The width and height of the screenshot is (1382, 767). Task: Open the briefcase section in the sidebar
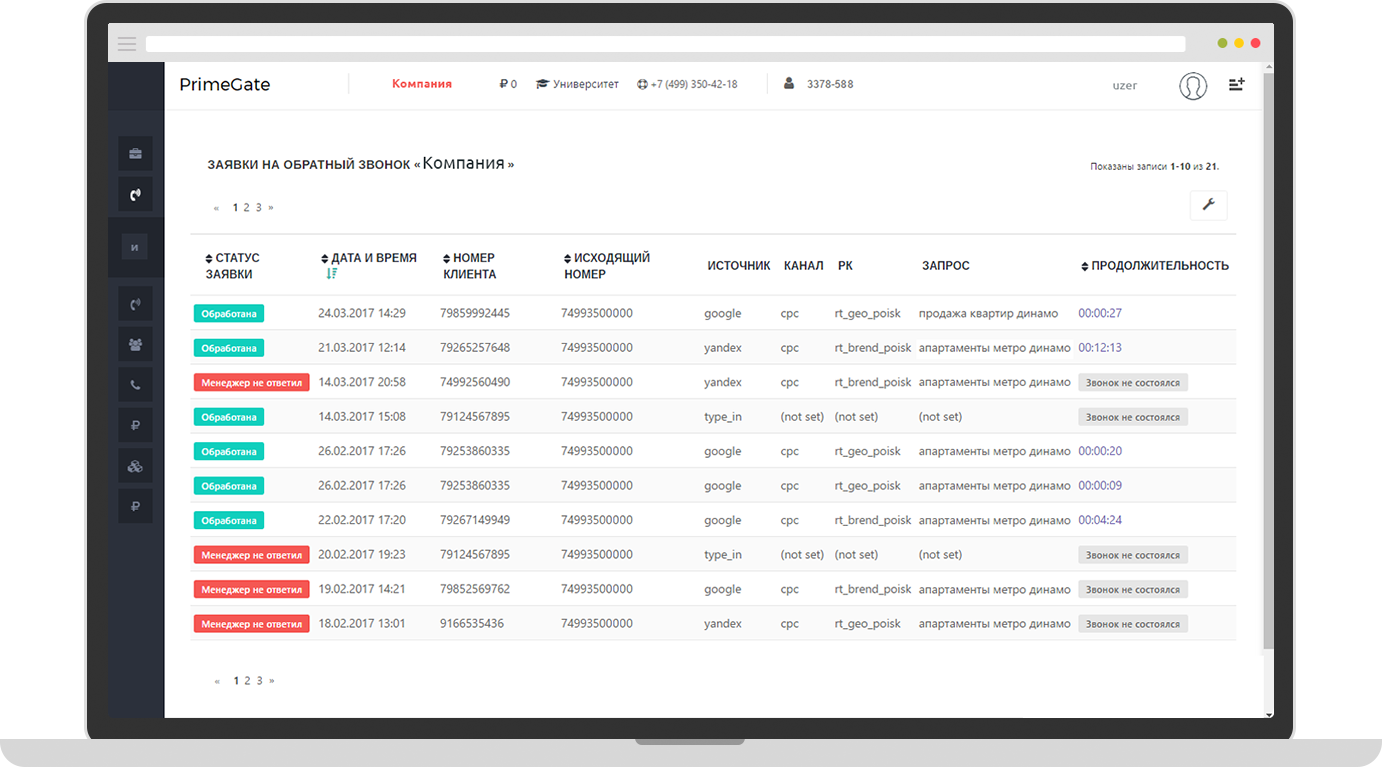click(135, 154)
